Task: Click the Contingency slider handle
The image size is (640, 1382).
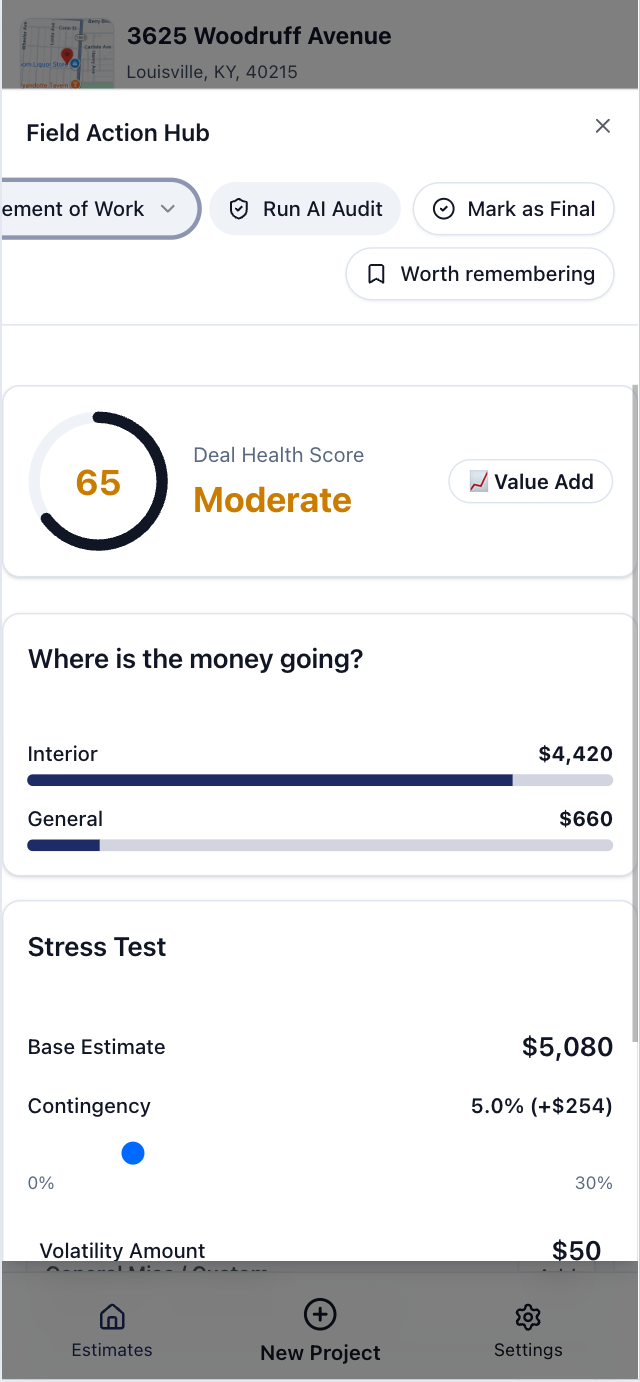Action: point(133,1153)
